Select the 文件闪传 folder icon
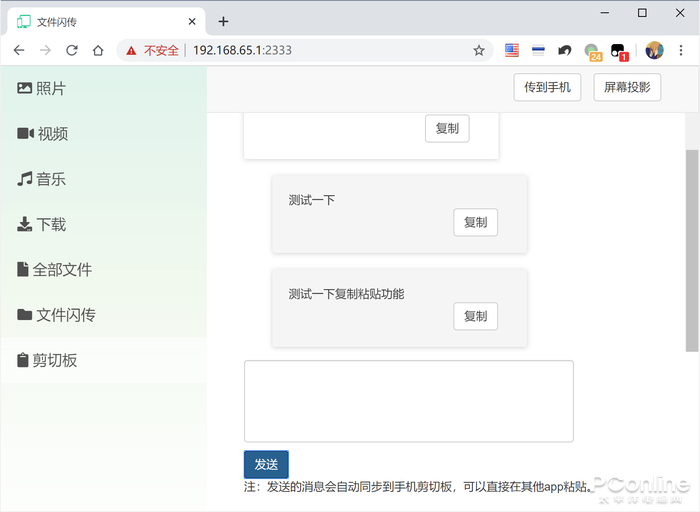This screenshot has width=700, height=512. click(x=25, y=315)
